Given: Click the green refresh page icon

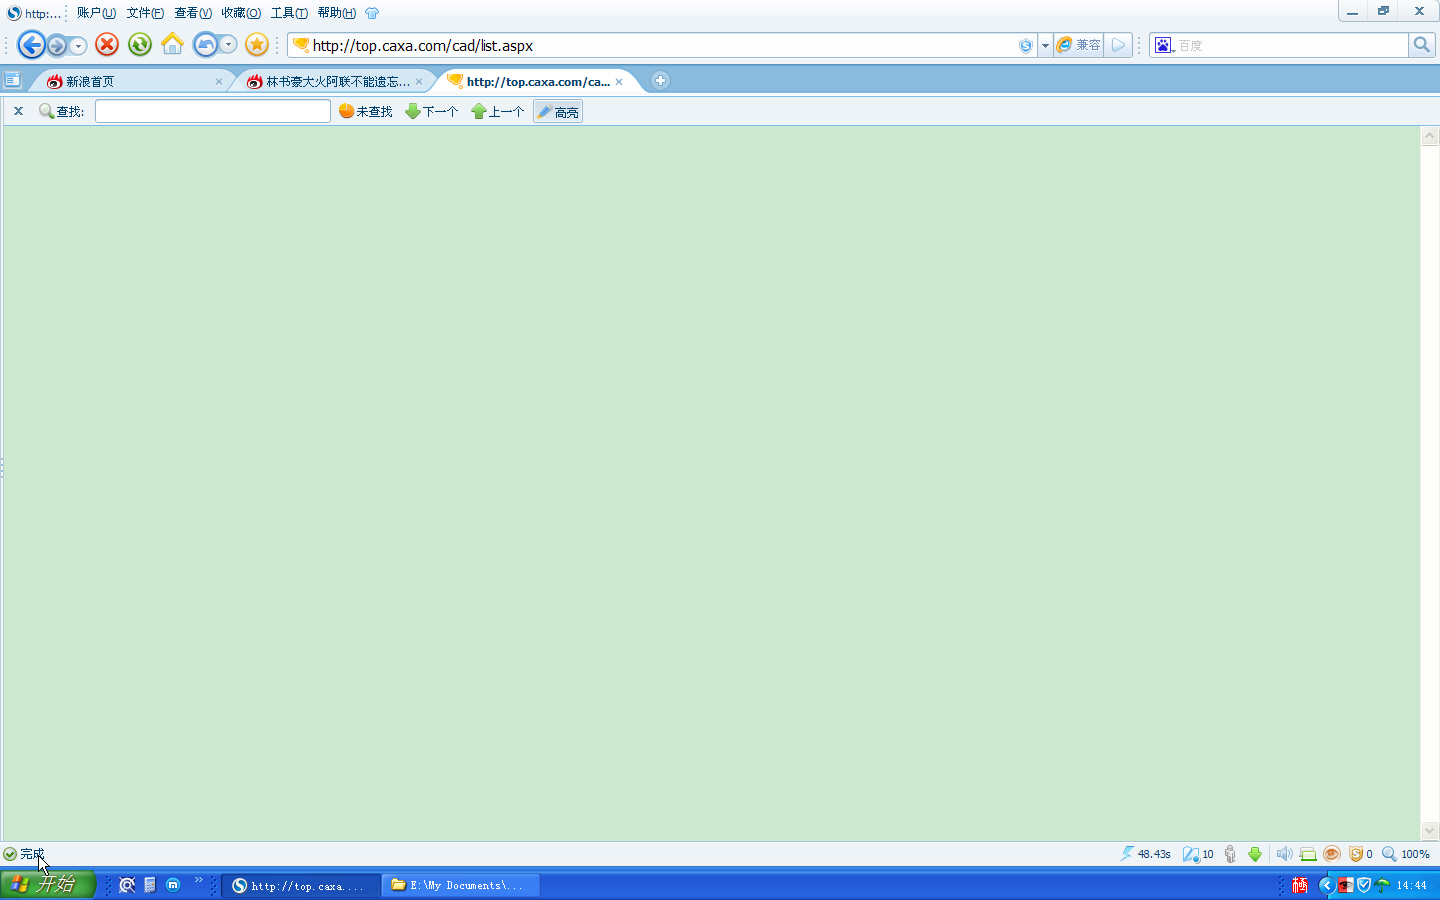Looking at the screenshot, I should tap(140, 45).
